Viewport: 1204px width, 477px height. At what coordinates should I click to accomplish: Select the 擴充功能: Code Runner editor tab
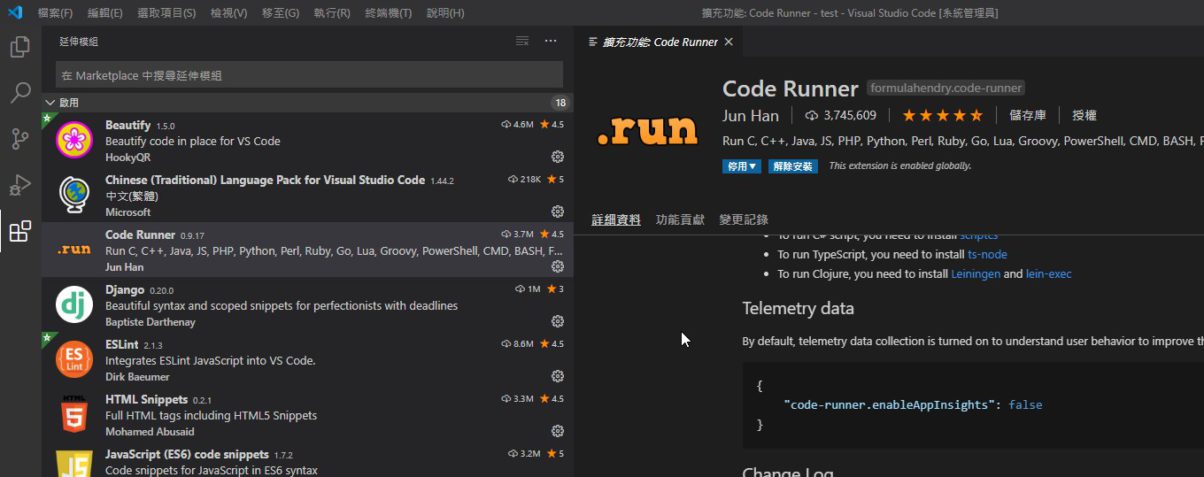coord(659,42)
